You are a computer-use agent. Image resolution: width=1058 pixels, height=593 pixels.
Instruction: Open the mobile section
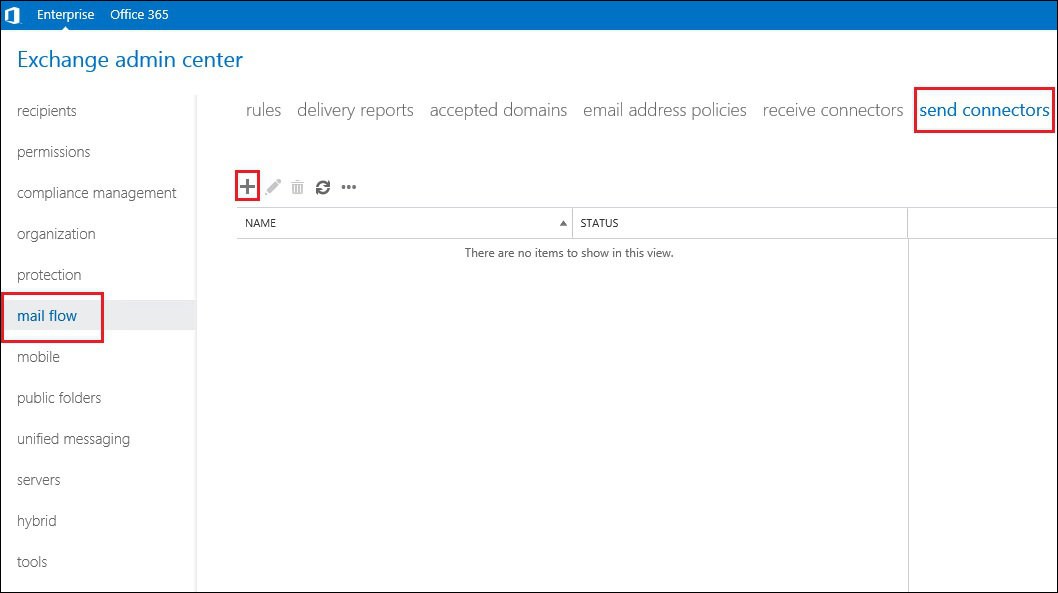click(38, 357)
